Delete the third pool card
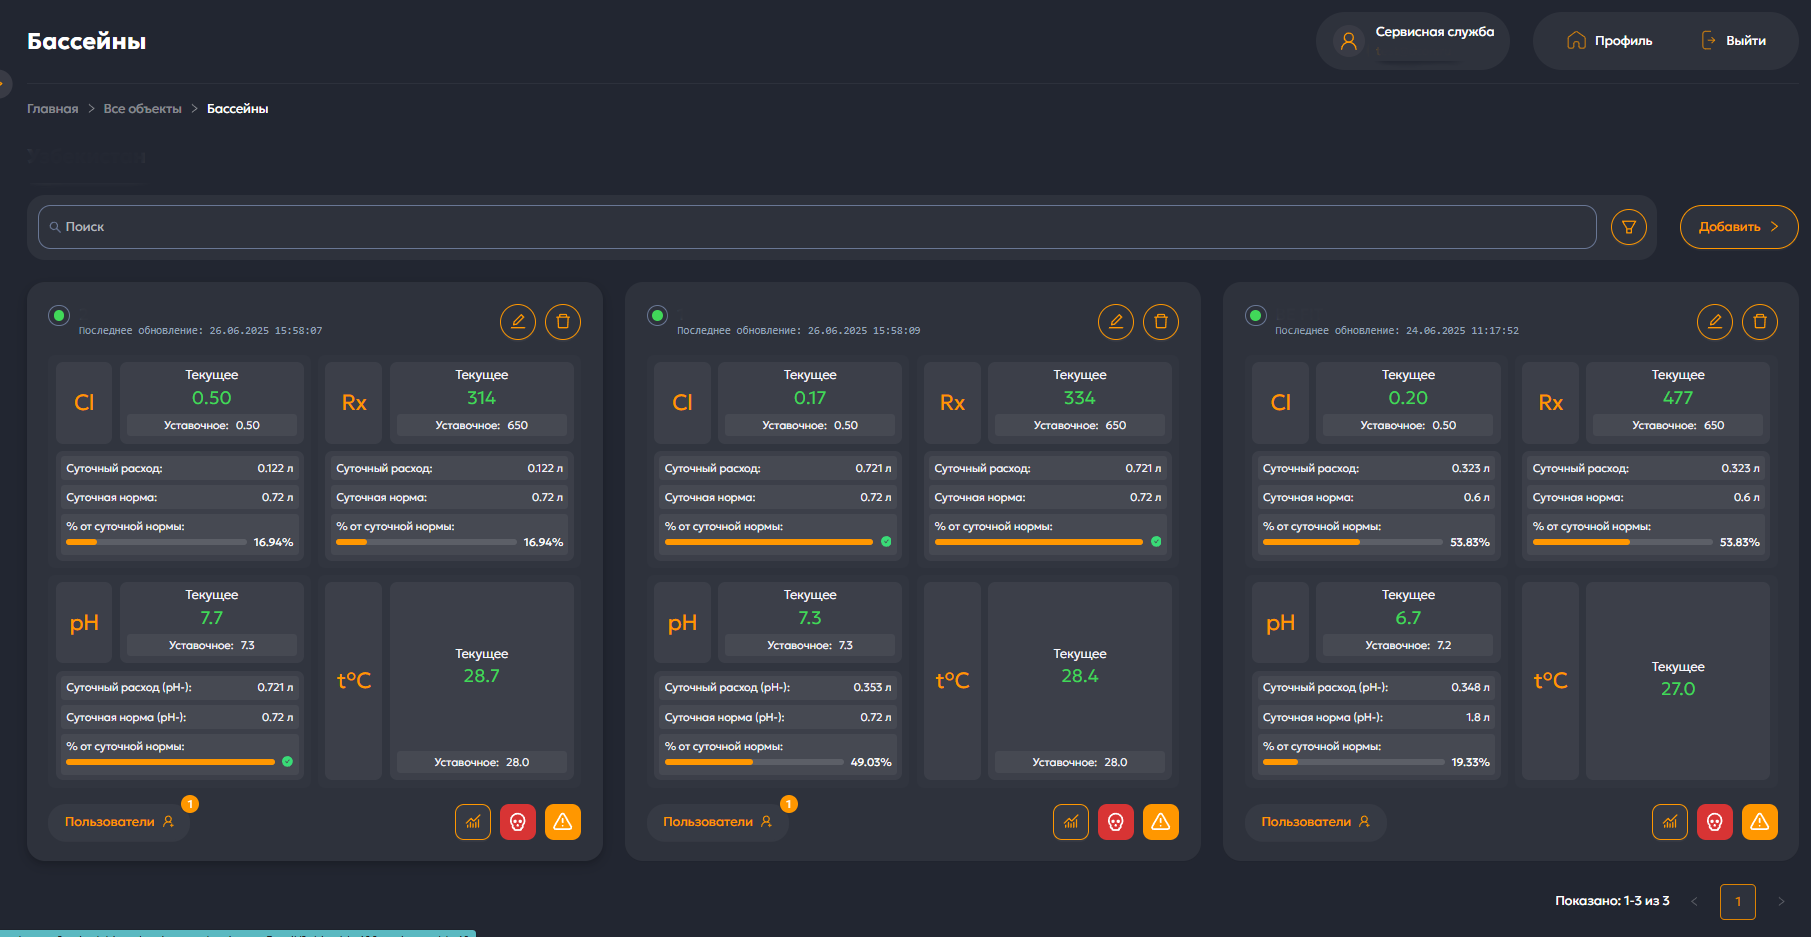Screen dimensions: 1811x937 [x=1759, y=322]
